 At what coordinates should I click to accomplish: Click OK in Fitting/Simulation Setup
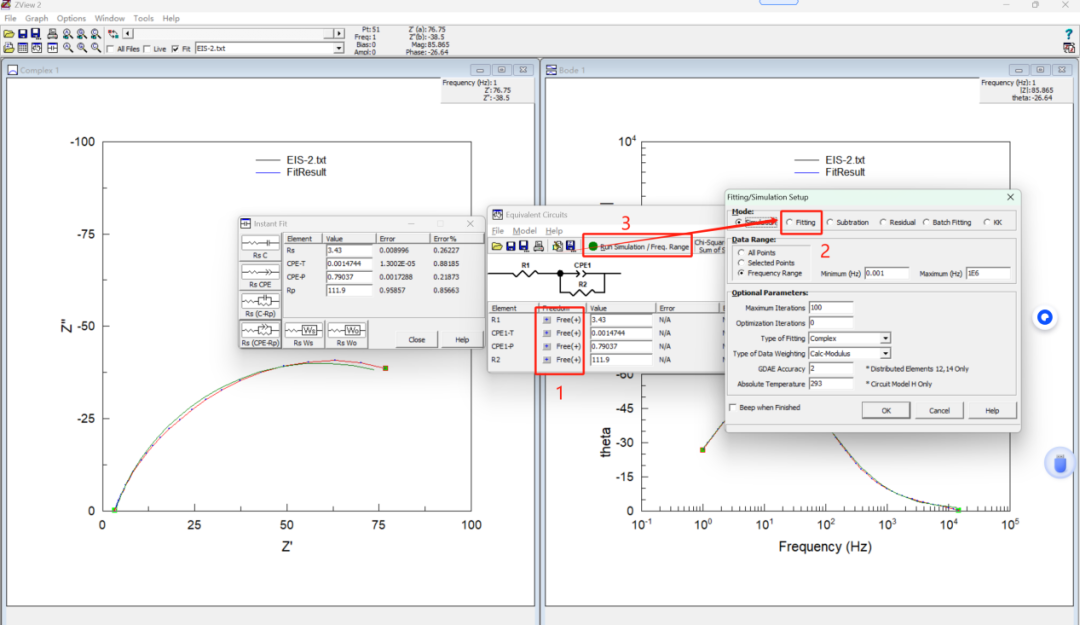point(886,411)
